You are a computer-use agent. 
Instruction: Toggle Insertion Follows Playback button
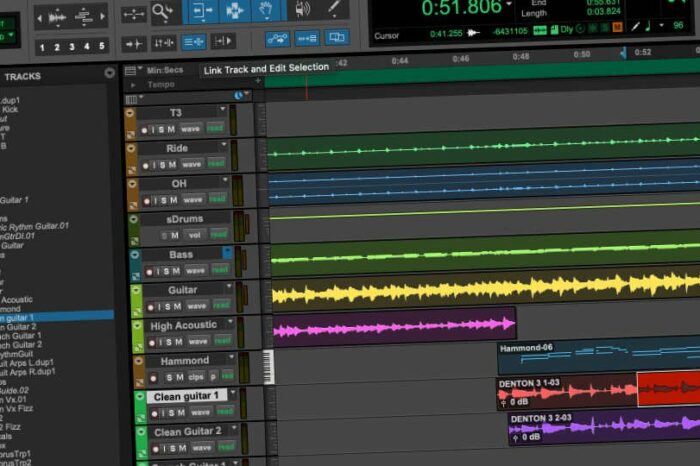pyautogui.click(x=223, y=41)
